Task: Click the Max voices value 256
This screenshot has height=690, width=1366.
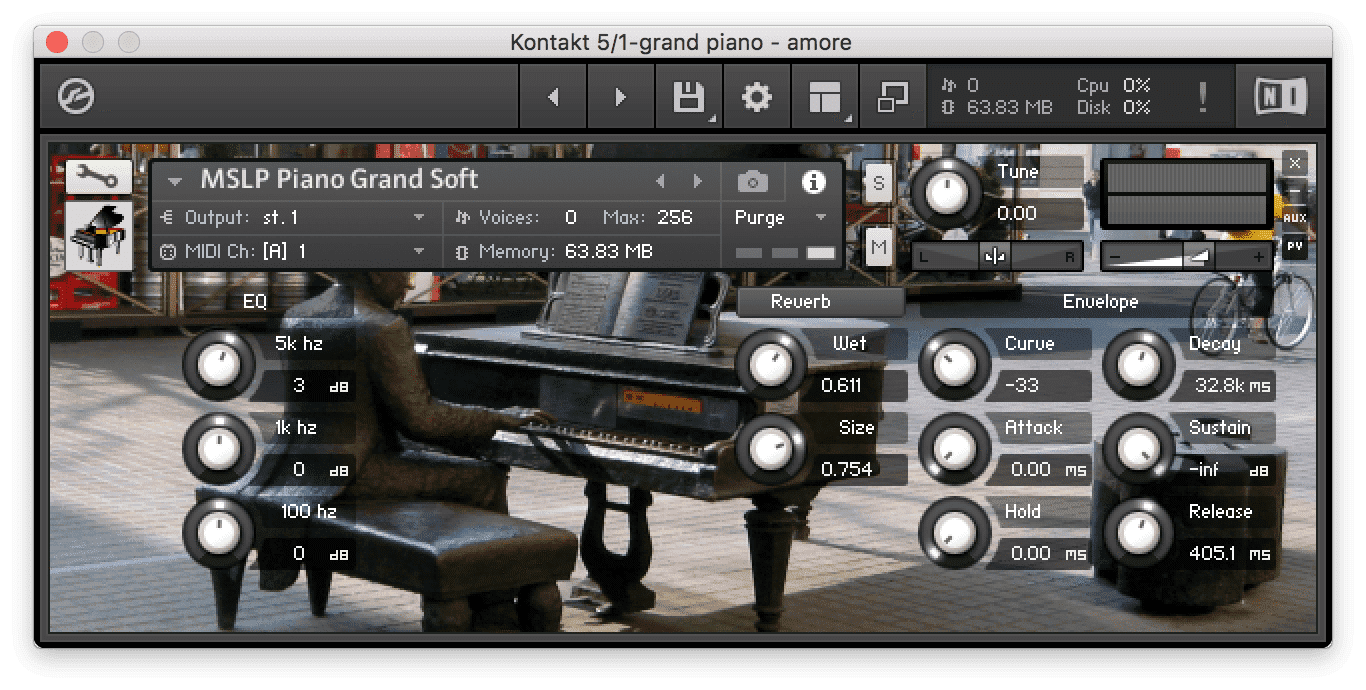Action: pos(675,217)
